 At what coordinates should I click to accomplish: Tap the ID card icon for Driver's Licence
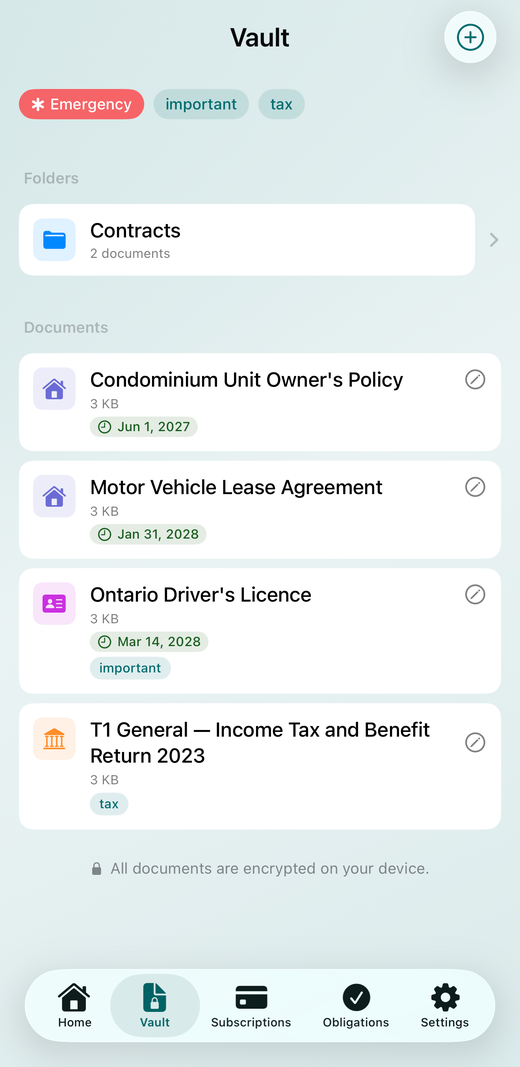click(54, 604)
